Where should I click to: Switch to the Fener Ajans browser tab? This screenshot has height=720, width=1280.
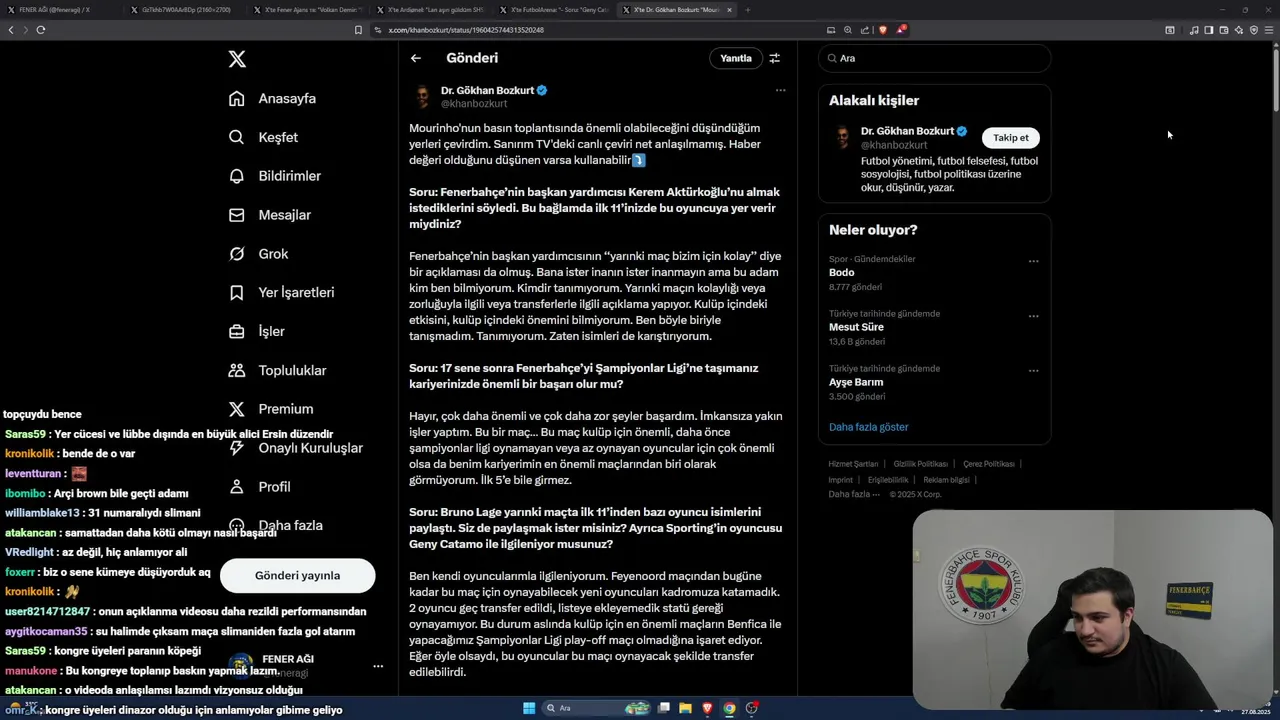(x=309, y=10)
